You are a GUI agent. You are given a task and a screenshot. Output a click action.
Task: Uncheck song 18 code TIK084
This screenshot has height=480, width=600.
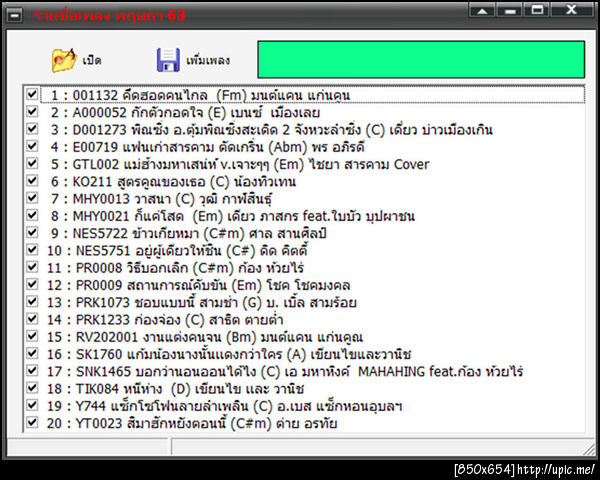tap(32, 388)
